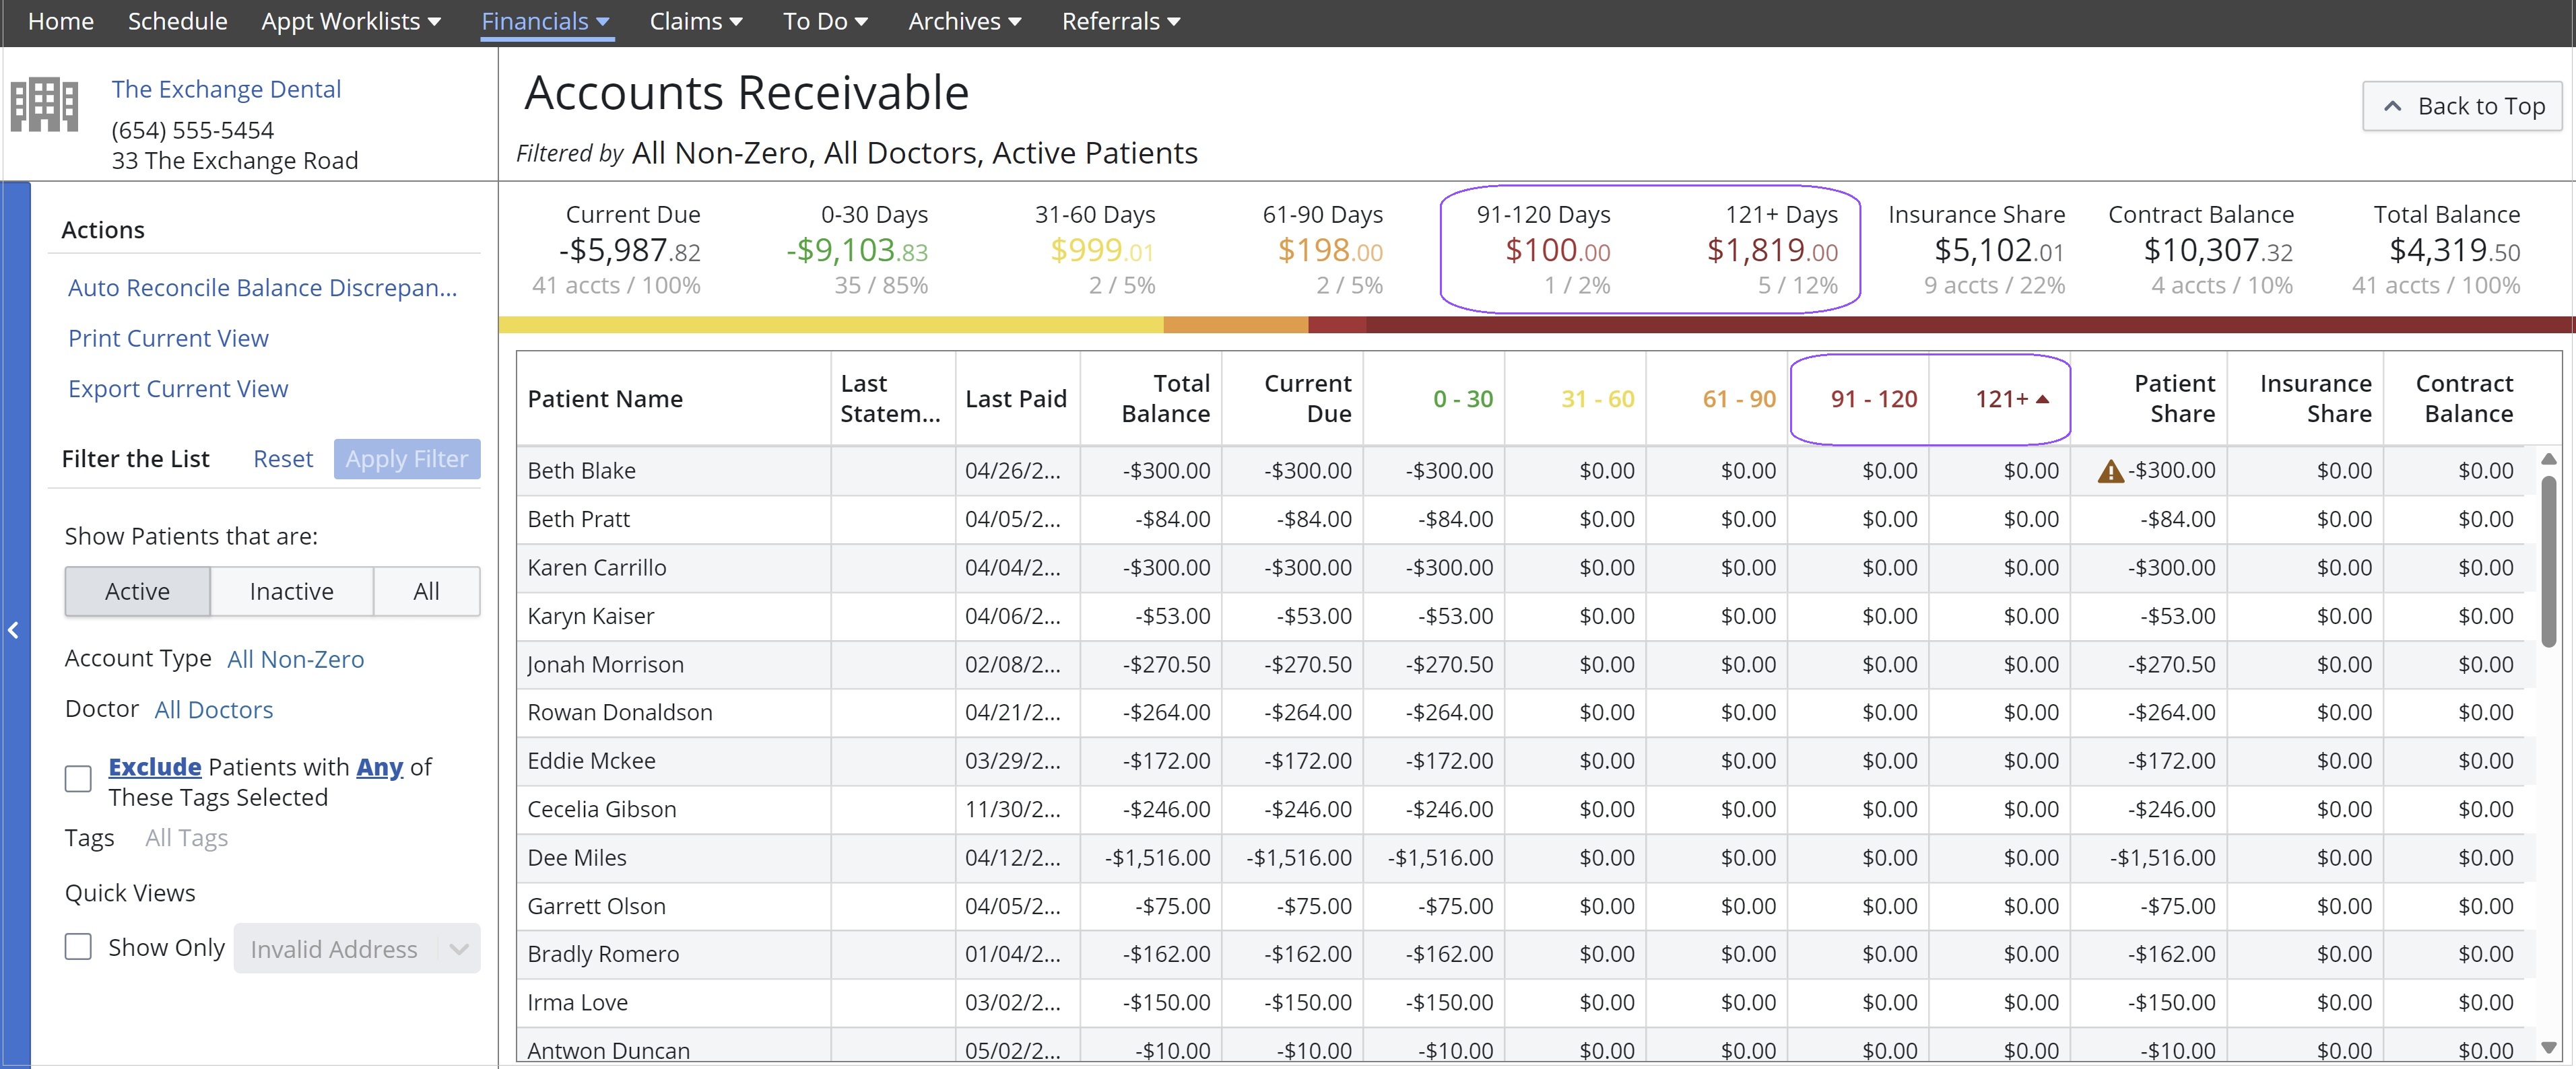Change Account Type All Non-Zero

(x=296, y=659)
